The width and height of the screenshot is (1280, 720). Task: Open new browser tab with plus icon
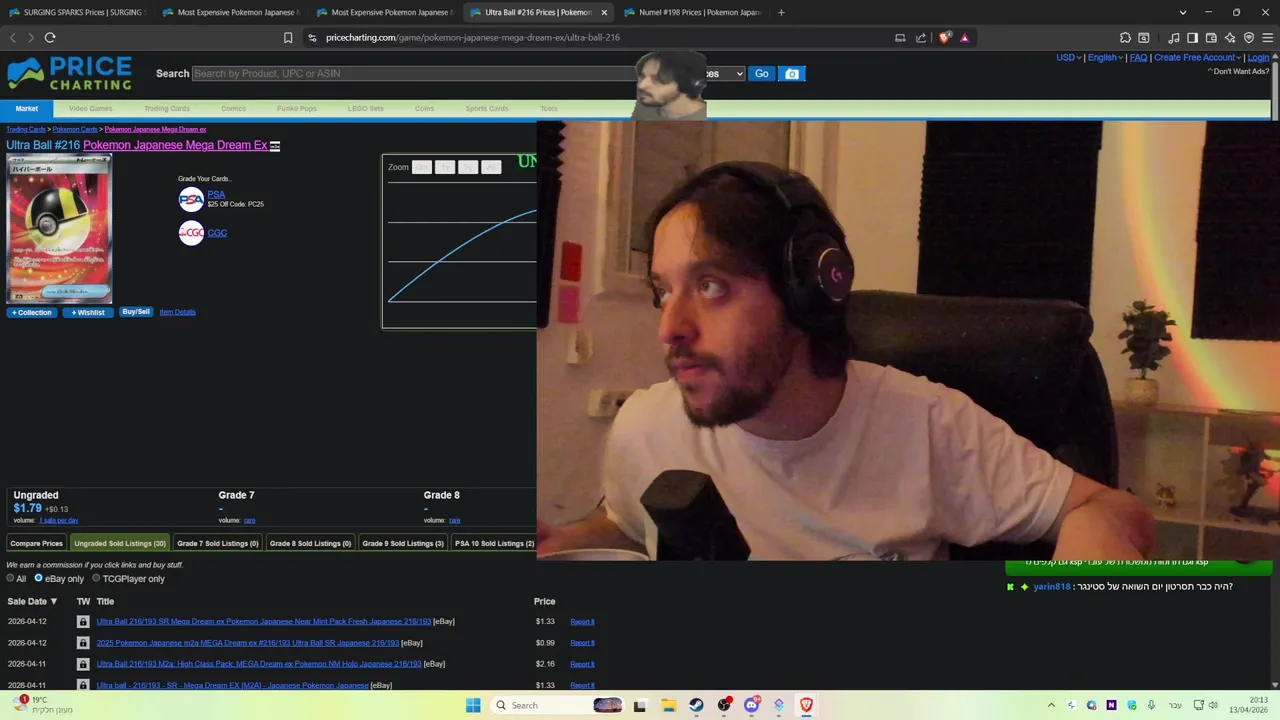point(781,12)
